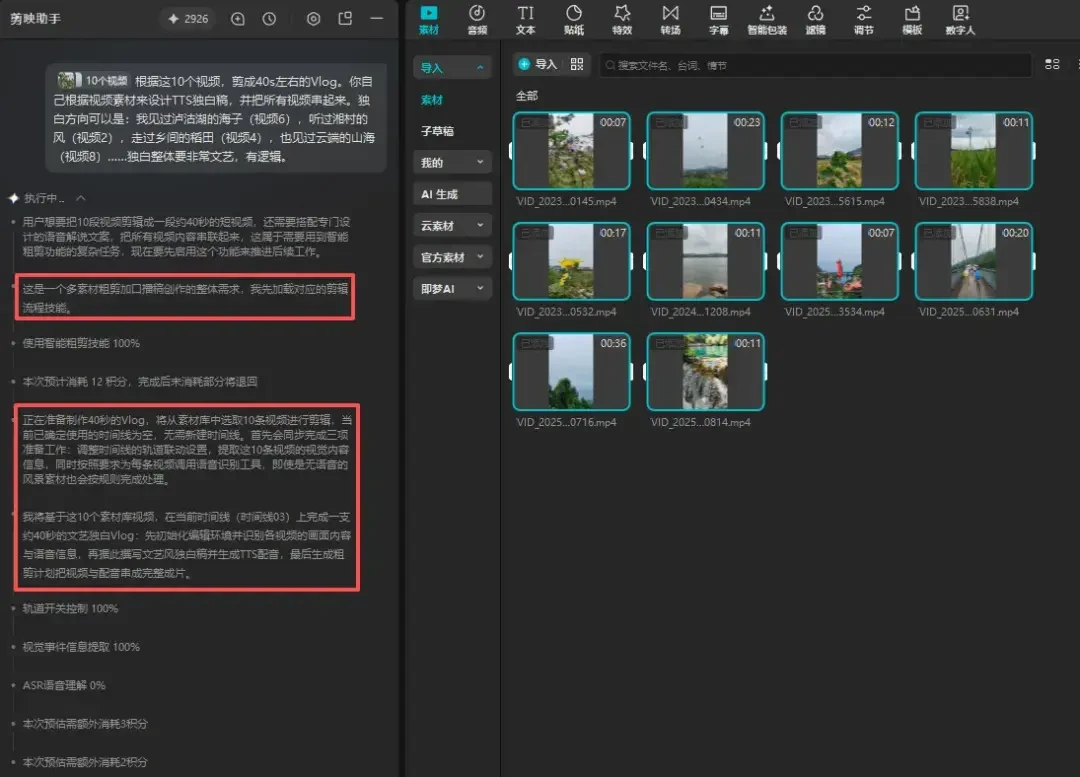Select clip VID_2023...0434.mp4

point(705,151)
